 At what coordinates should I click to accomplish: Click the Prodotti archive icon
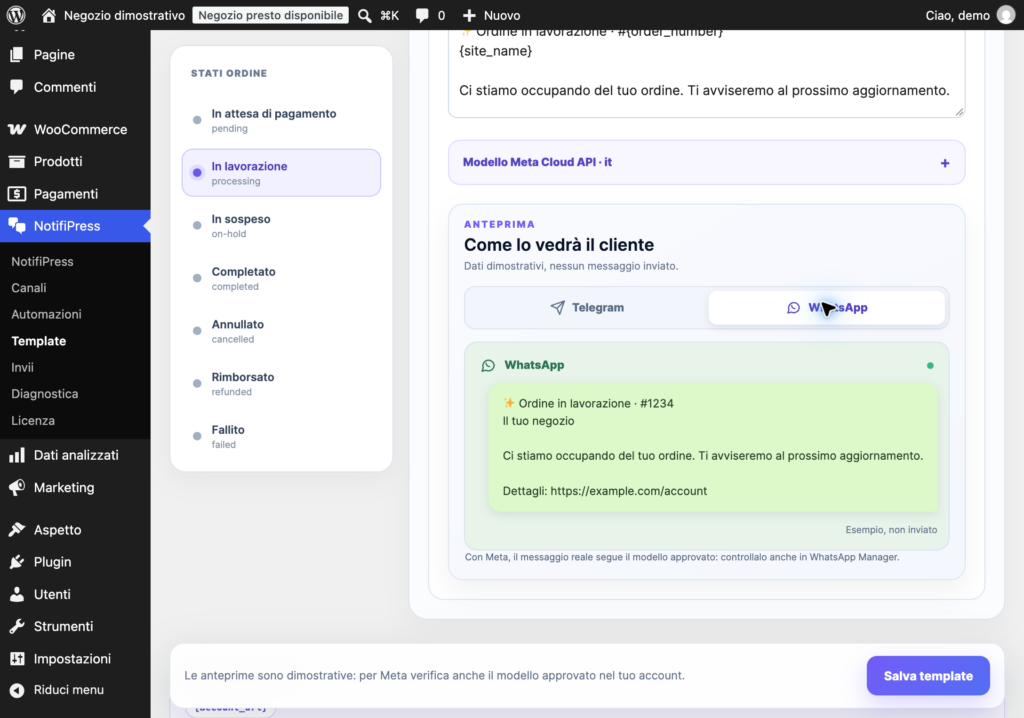[x=17, y=161]
